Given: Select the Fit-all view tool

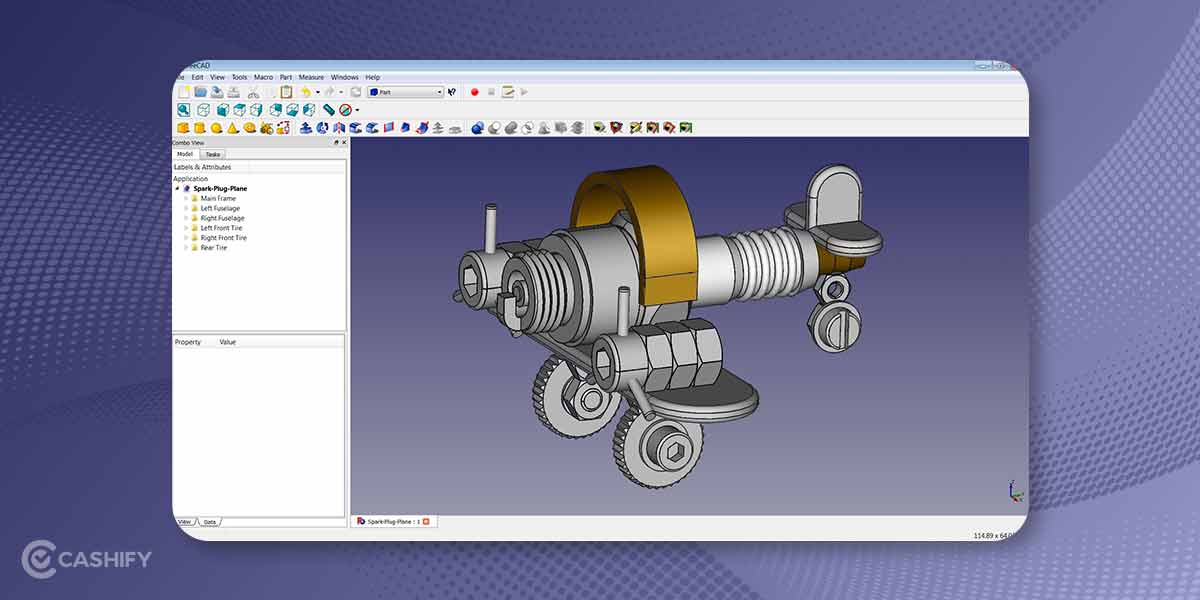Looking at the screenshot, I should [x=184, y=108].
